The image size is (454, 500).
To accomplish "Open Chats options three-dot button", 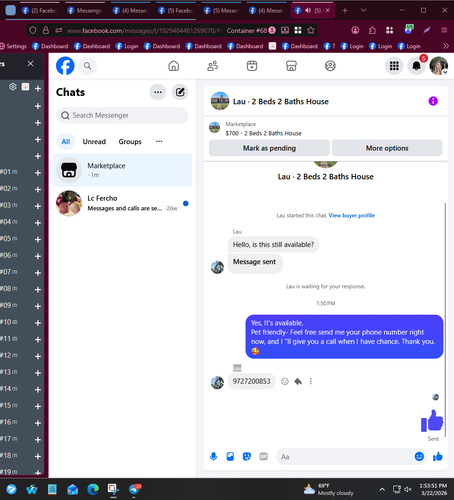I will coord(158,92).
